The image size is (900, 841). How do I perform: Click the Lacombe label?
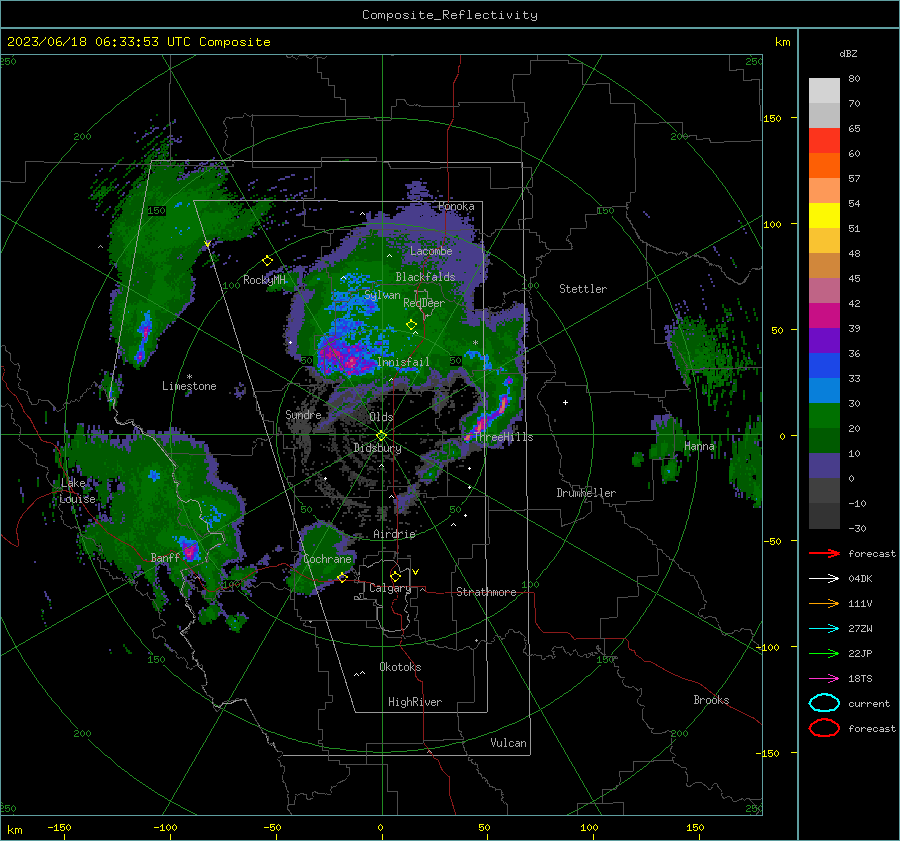coord(431,251)
